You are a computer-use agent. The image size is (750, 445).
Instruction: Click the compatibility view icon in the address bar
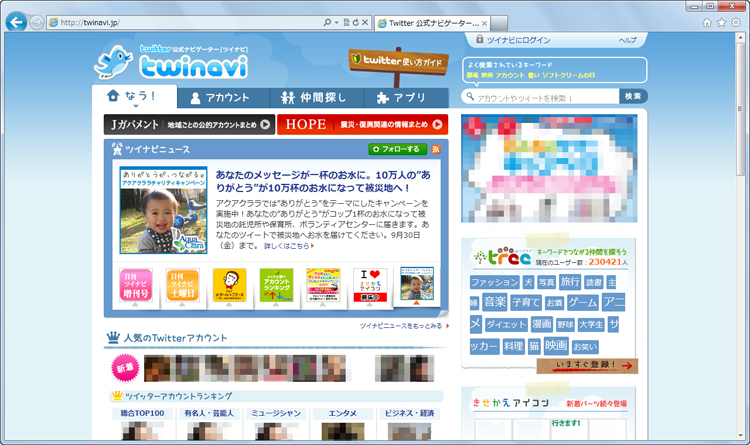click(346, 22)
